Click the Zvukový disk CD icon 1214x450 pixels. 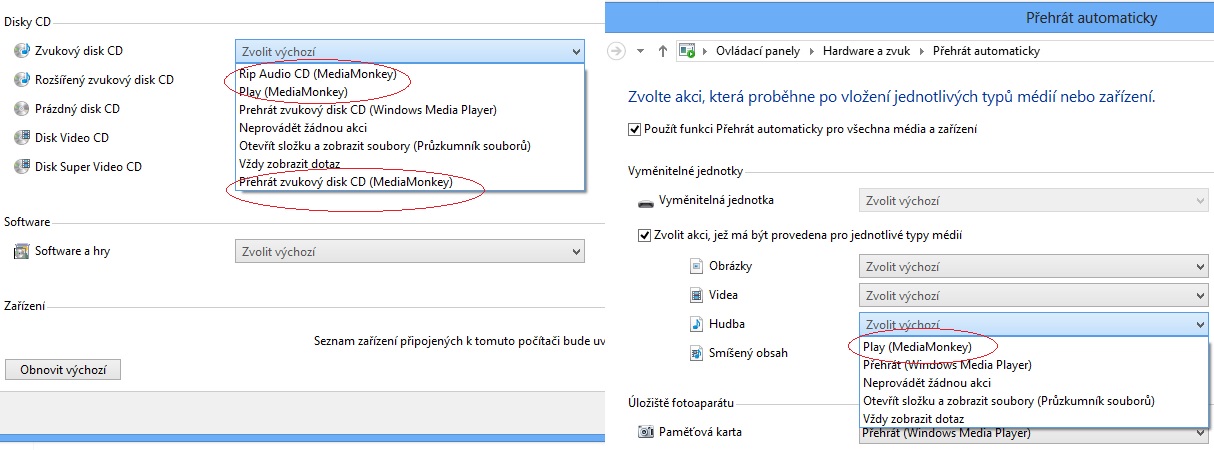coord(21,50)
